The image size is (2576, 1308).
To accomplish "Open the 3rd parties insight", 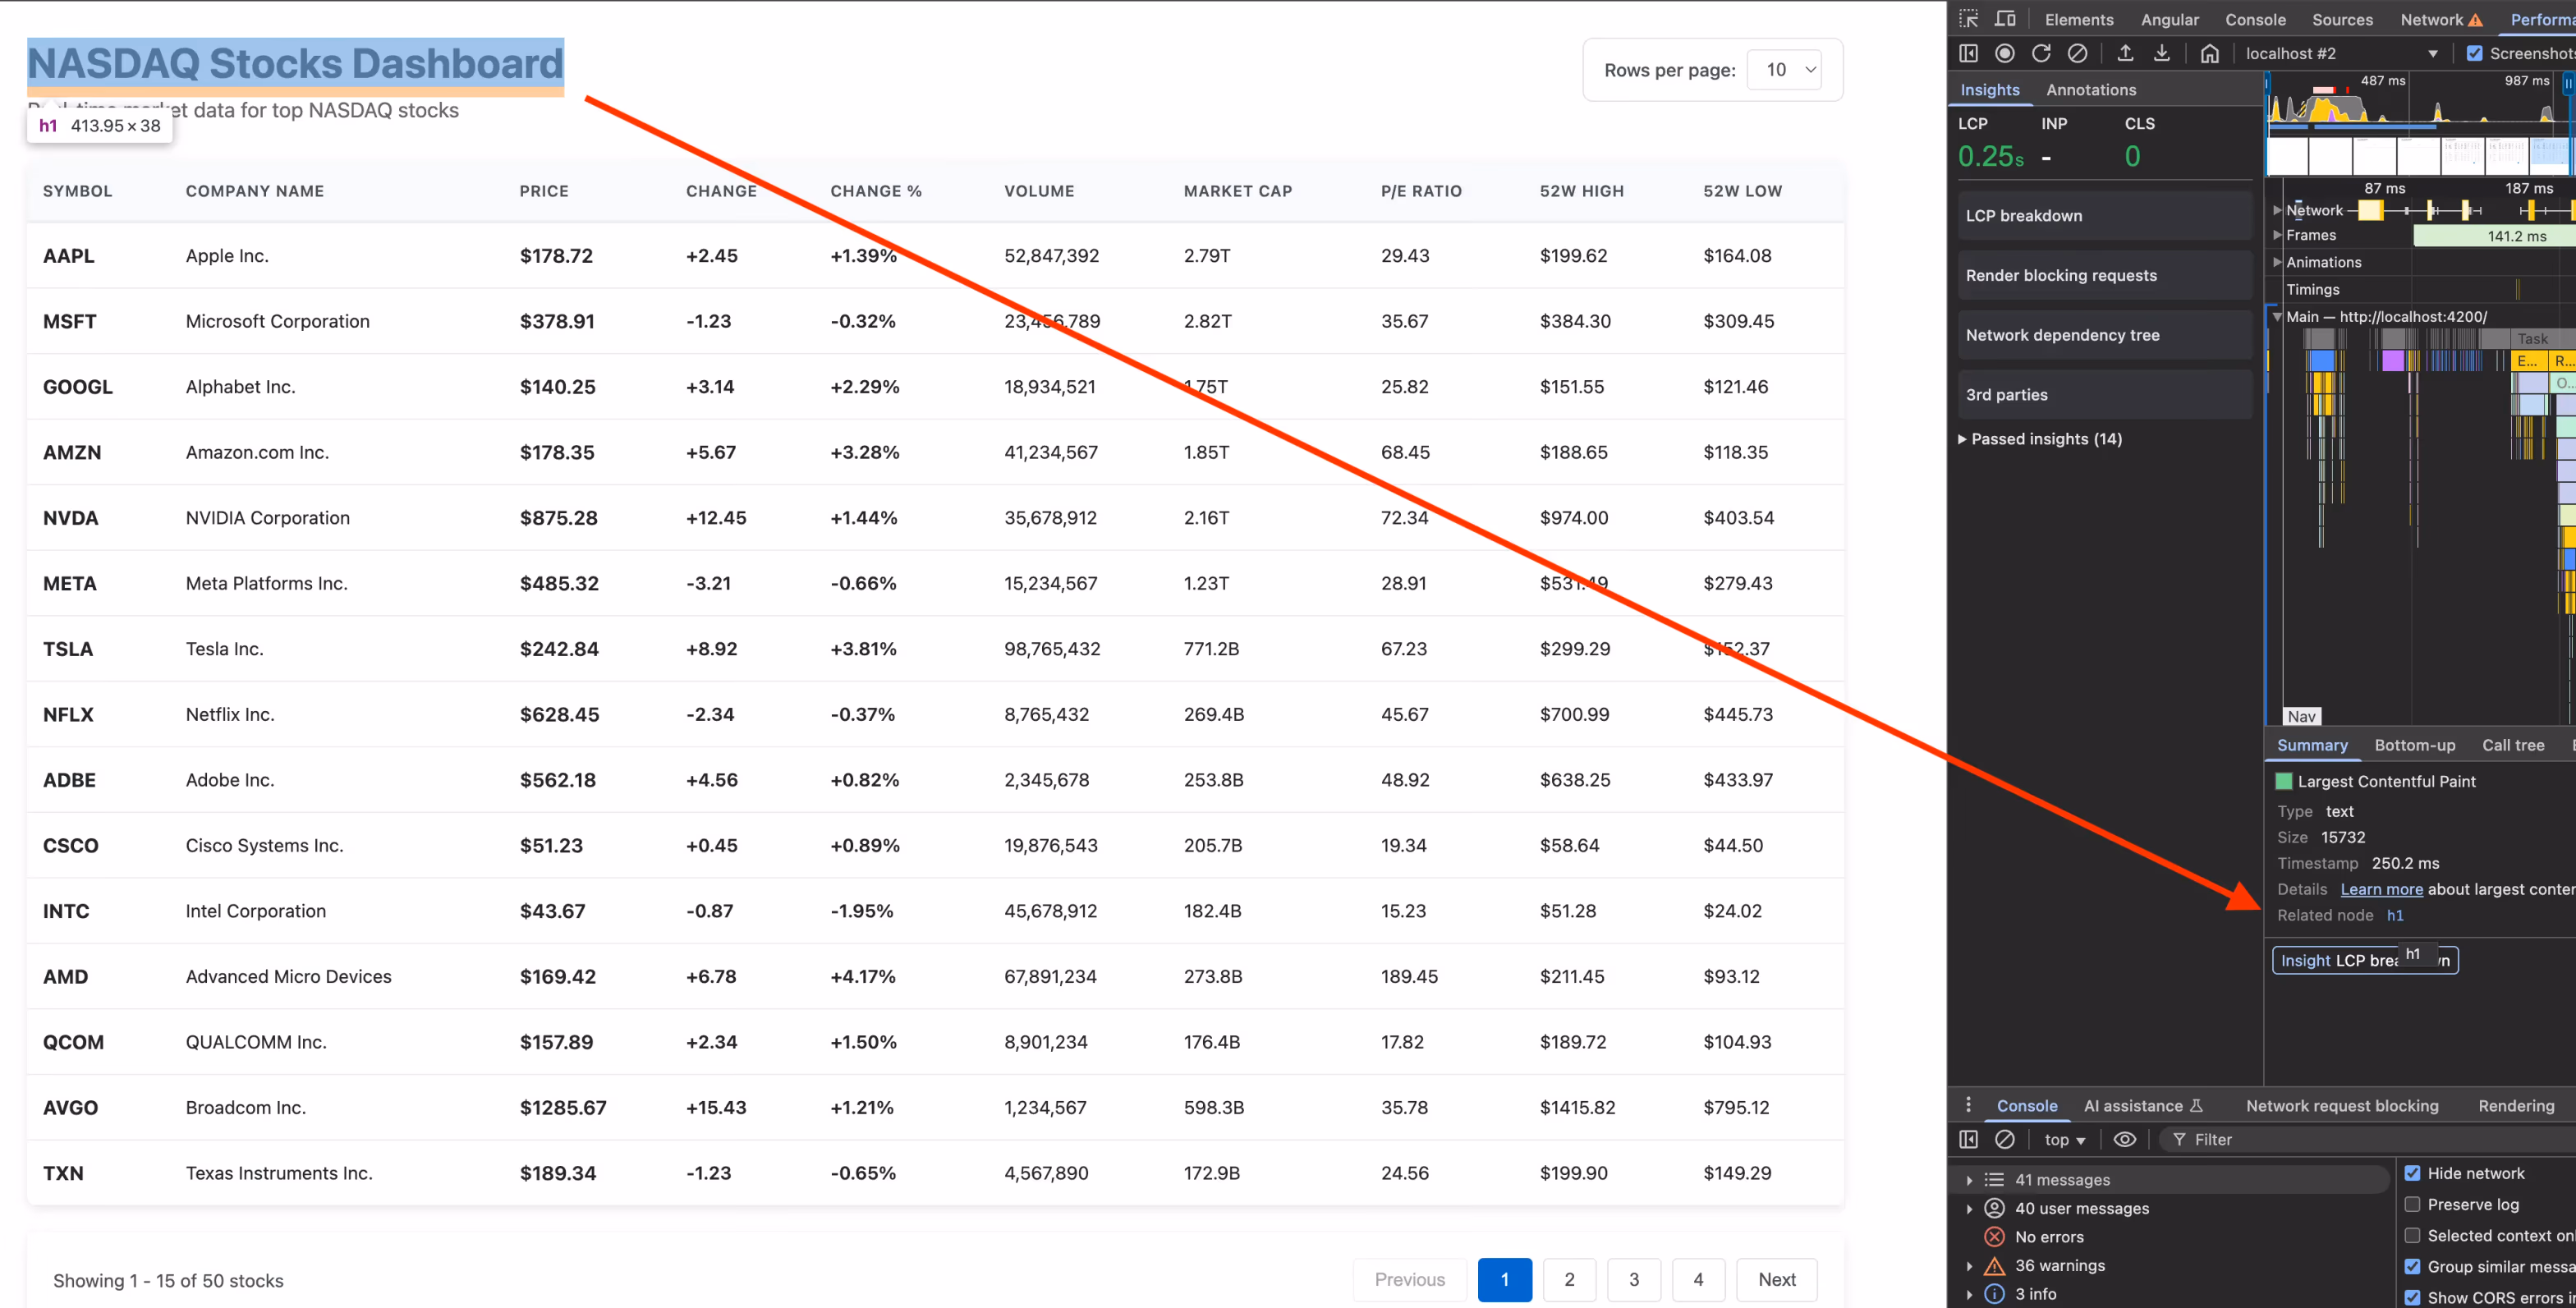I will click(x=2104, y=394).
